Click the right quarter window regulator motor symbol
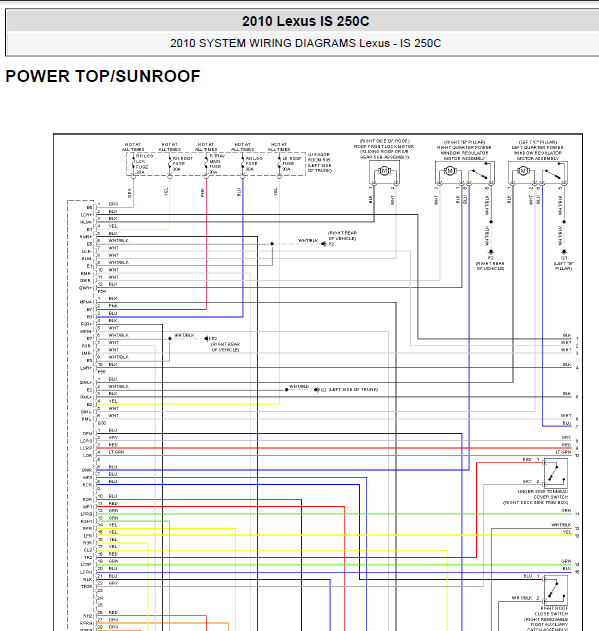The image size is (599, 631). tap(450, 171)
